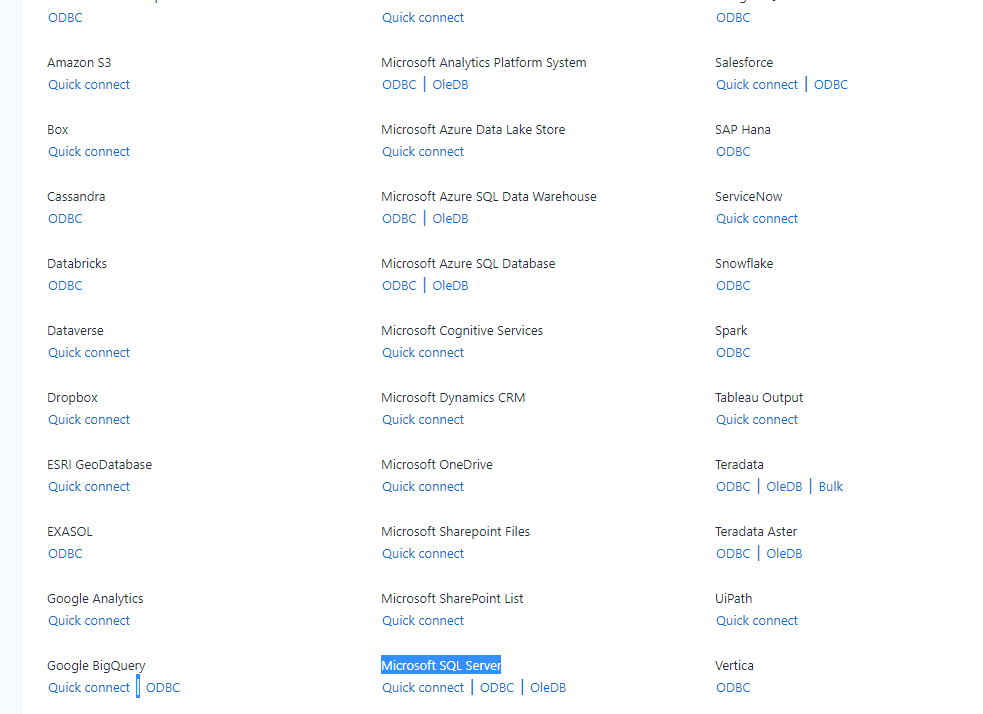The width and height of the screenshot is (983, 714).
Task: Quick connect to Microsoft Azure Data Lake Store
Action: [422, 151]
